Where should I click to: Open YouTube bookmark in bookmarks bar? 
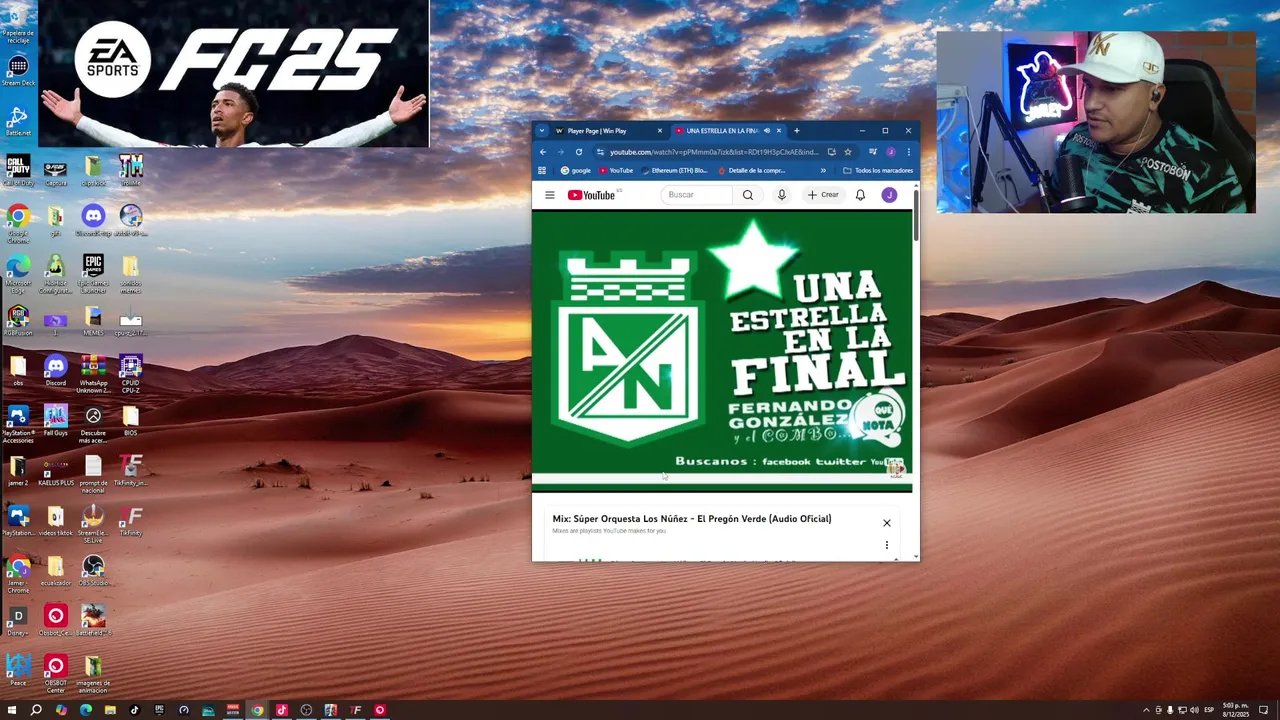(617, 171)
